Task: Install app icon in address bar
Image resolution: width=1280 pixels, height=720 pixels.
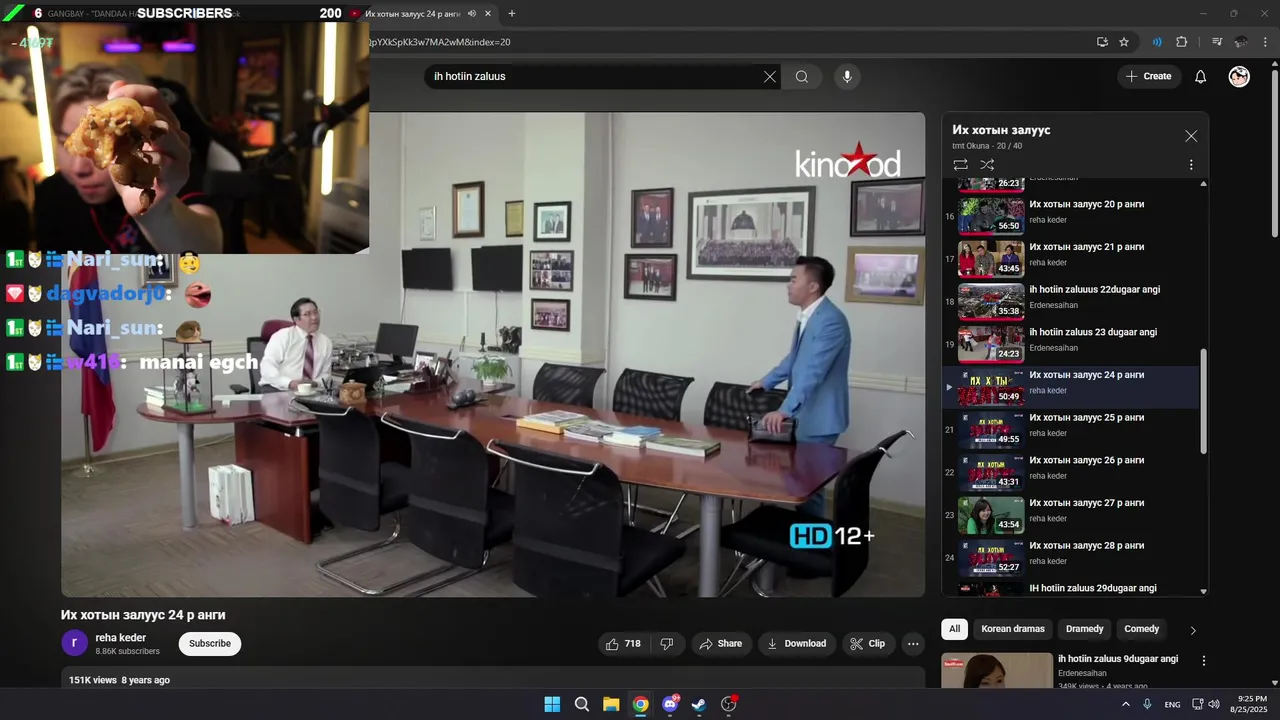Action: (x=1102, y=42)
